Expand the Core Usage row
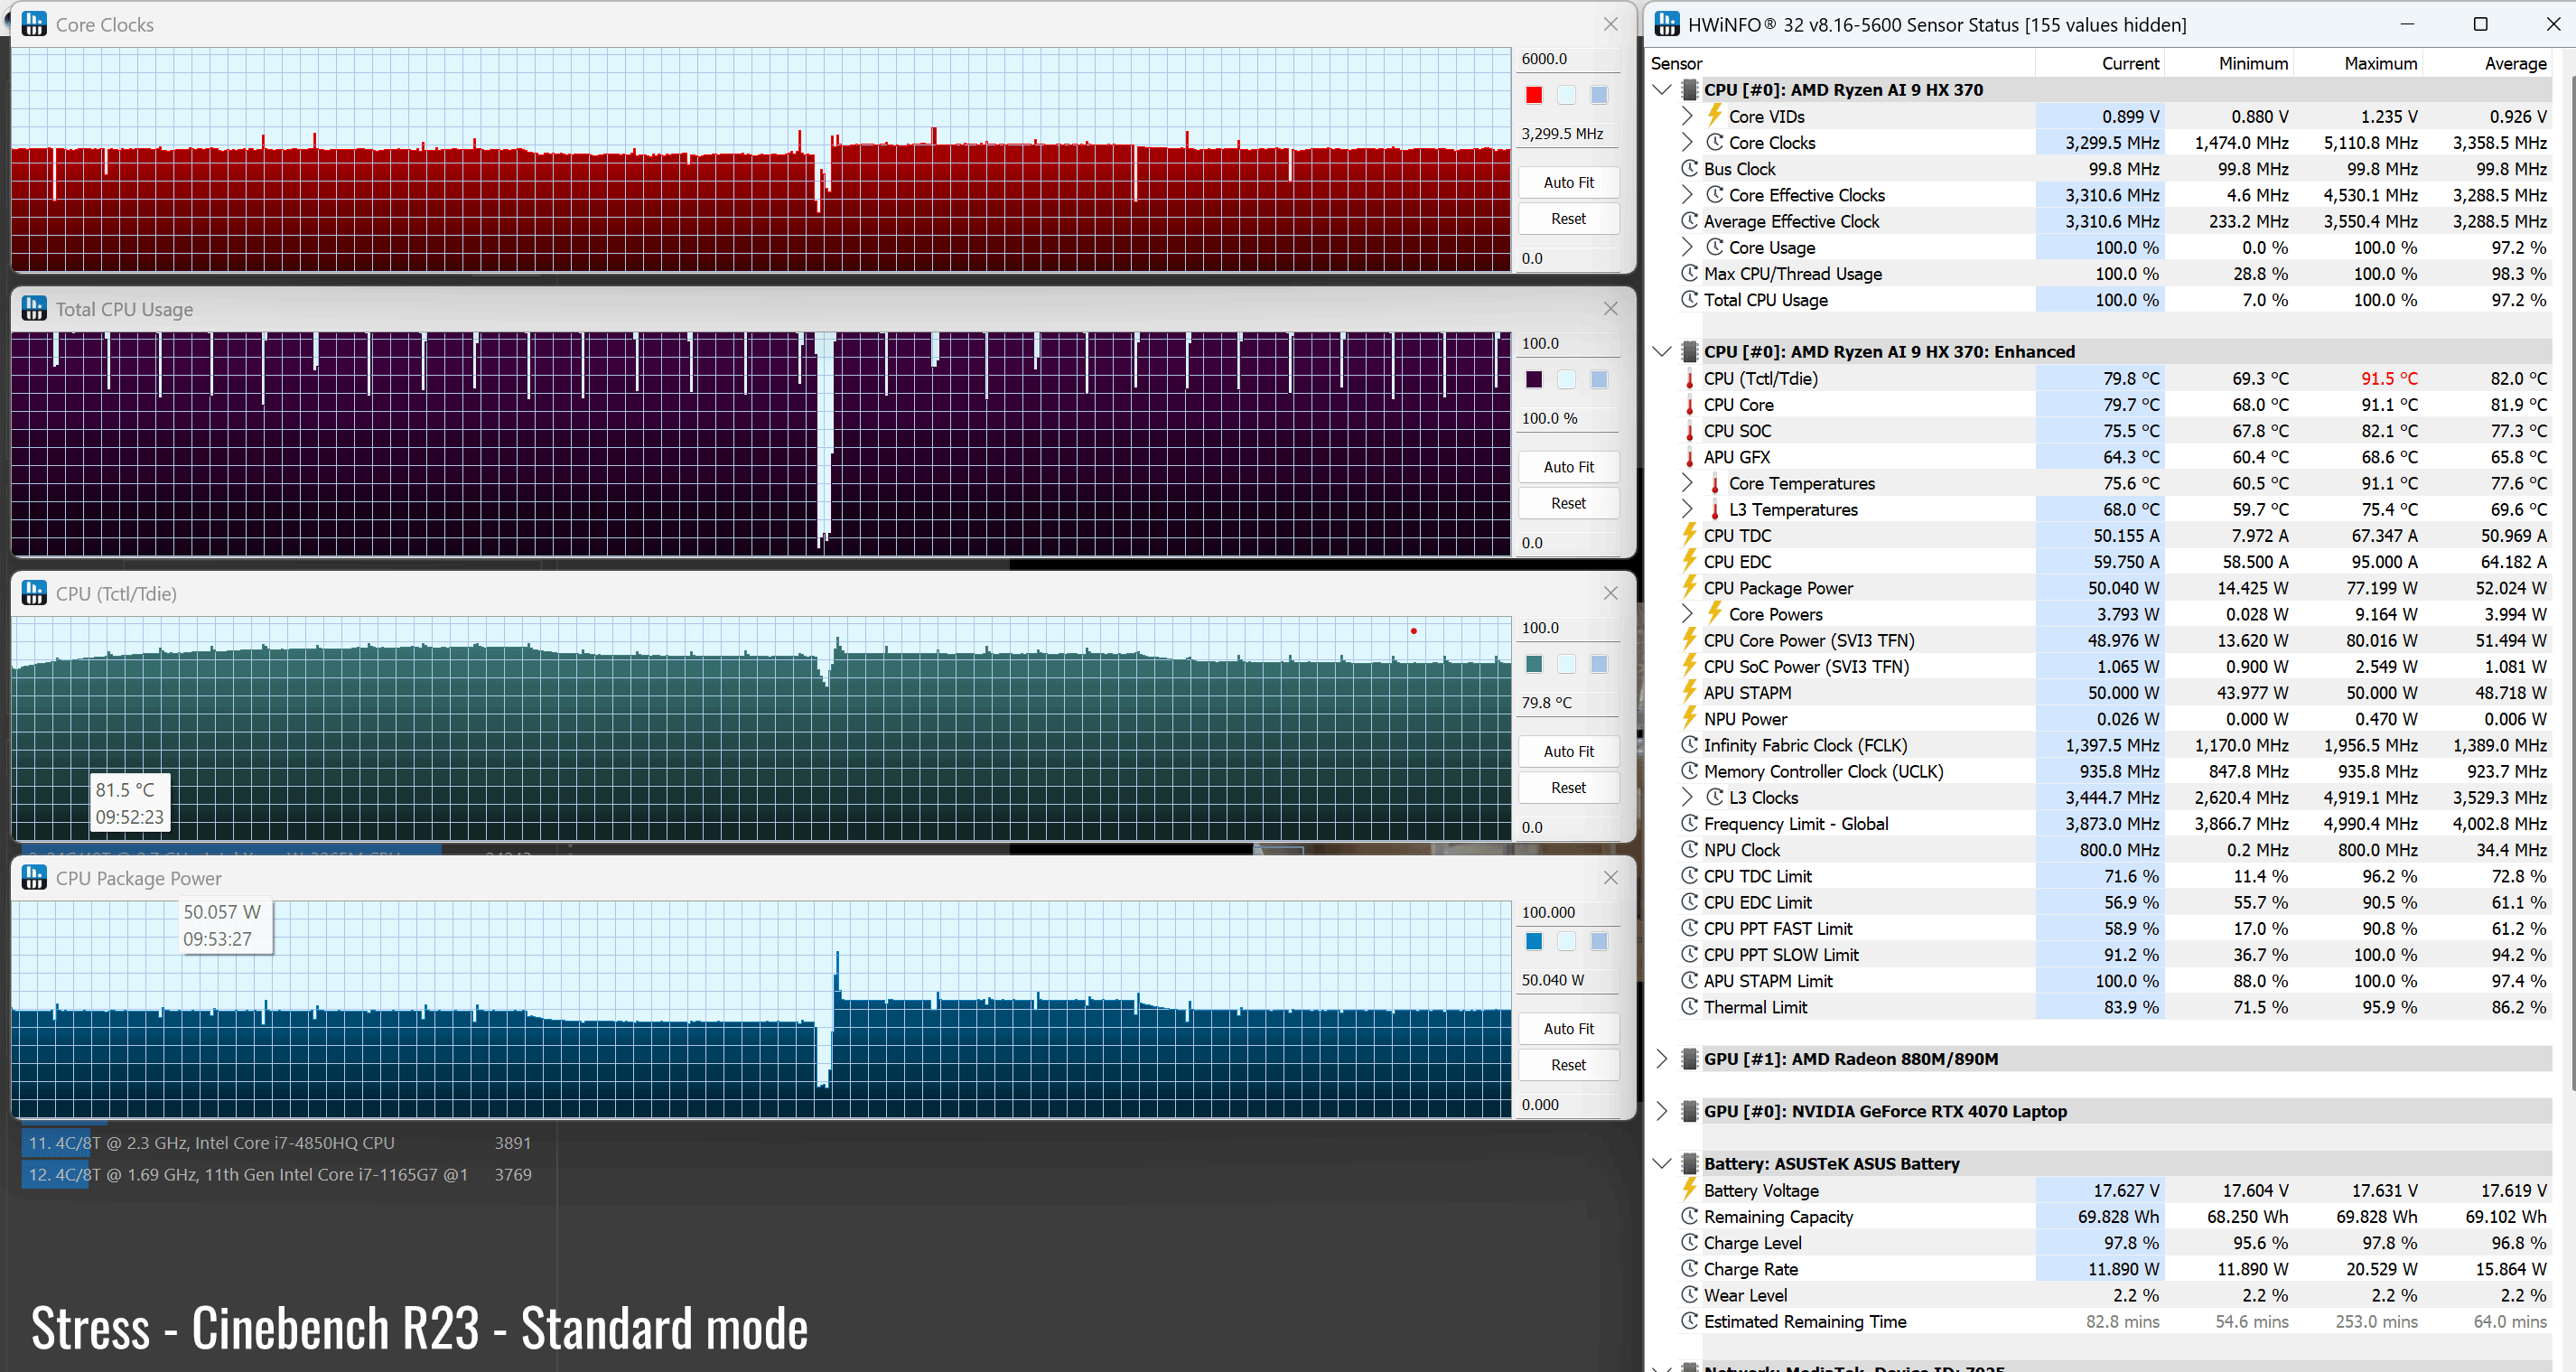 [x=1687, y=247]
